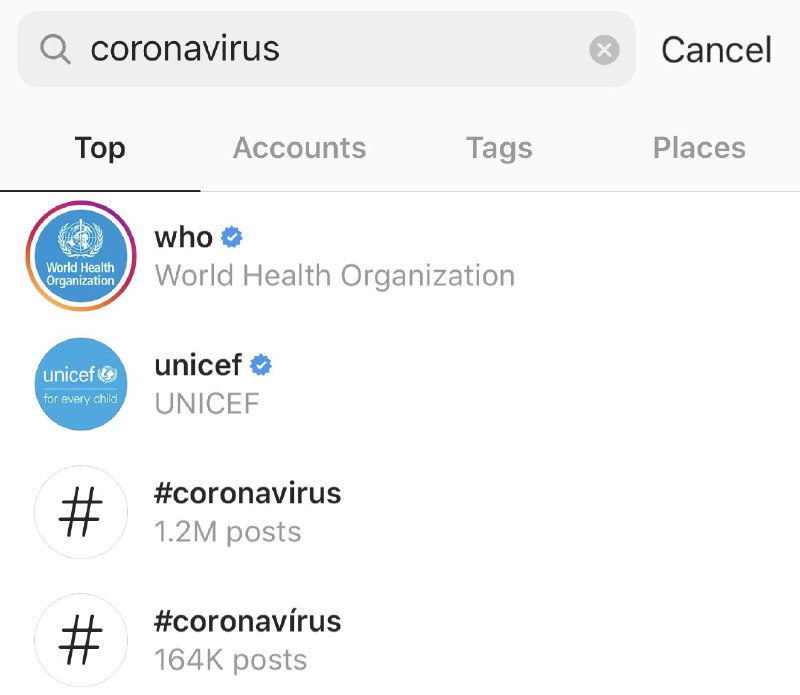The width and height of the screenshot is (800, 695).
Task: Select the #coronavírus accented hashtag result
Action: pos(248,621)
